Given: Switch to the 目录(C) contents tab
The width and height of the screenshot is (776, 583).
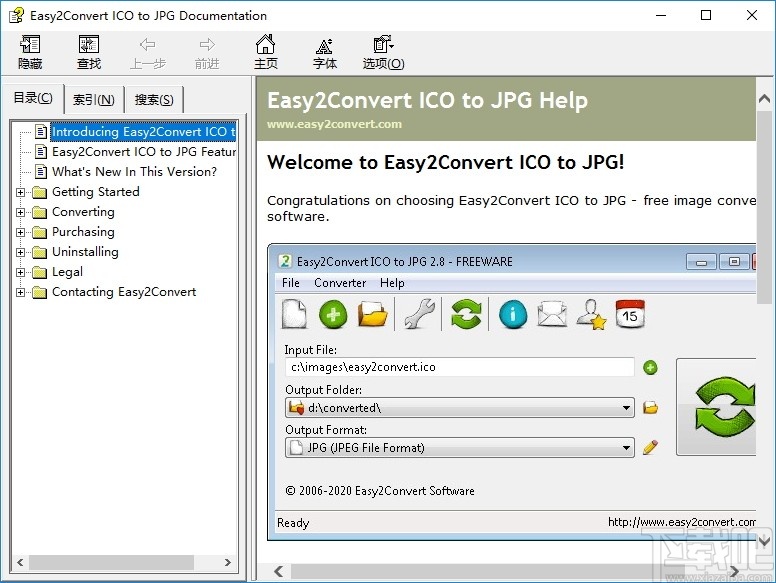Looking at the screenshot, I should click(x=33, y=98).
